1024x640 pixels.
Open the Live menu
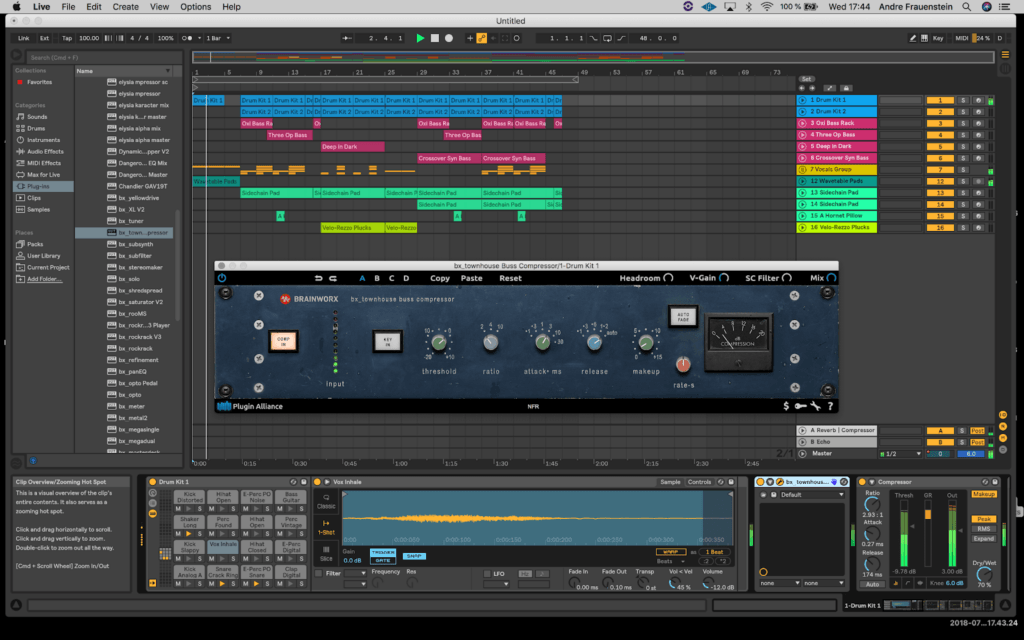(x=41, y=7)
